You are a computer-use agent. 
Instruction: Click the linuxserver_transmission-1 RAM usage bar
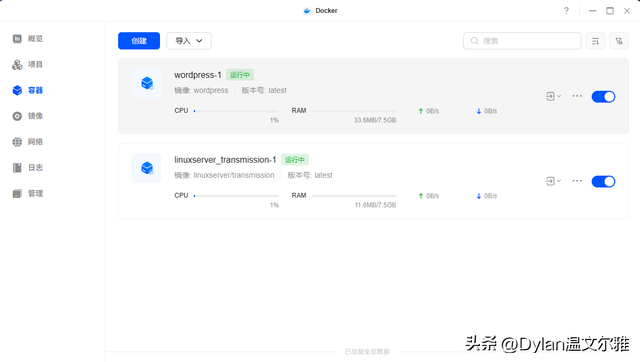pos(354,196)
